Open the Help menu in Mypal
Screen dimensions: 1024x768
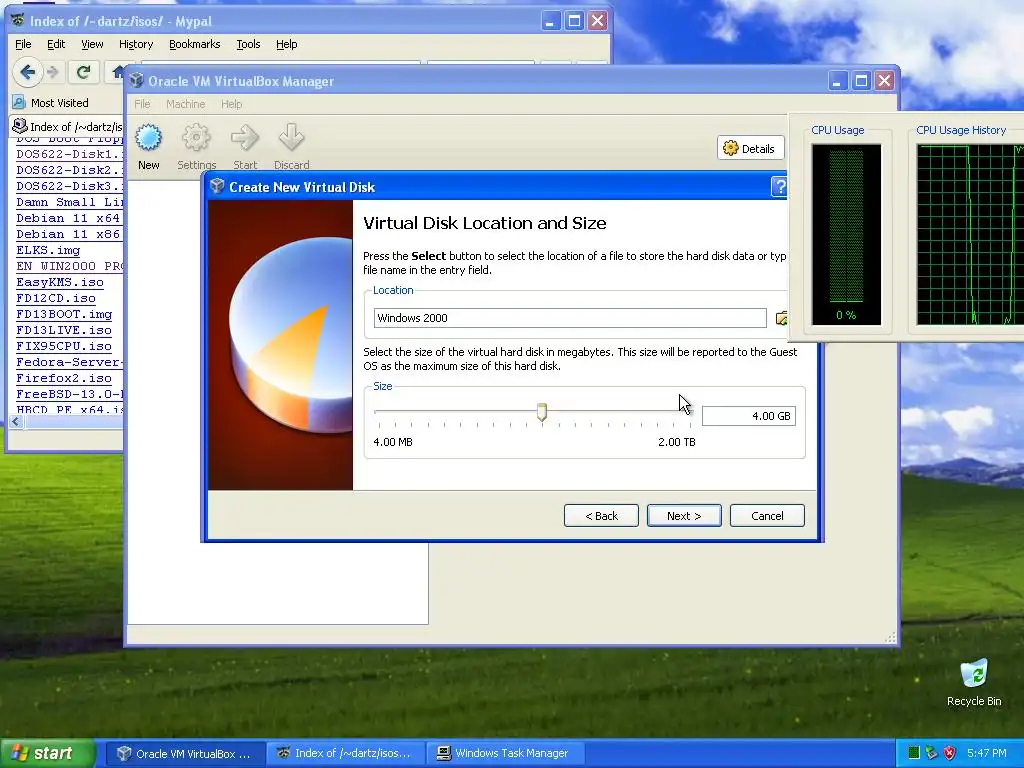[x=286, y=44]
